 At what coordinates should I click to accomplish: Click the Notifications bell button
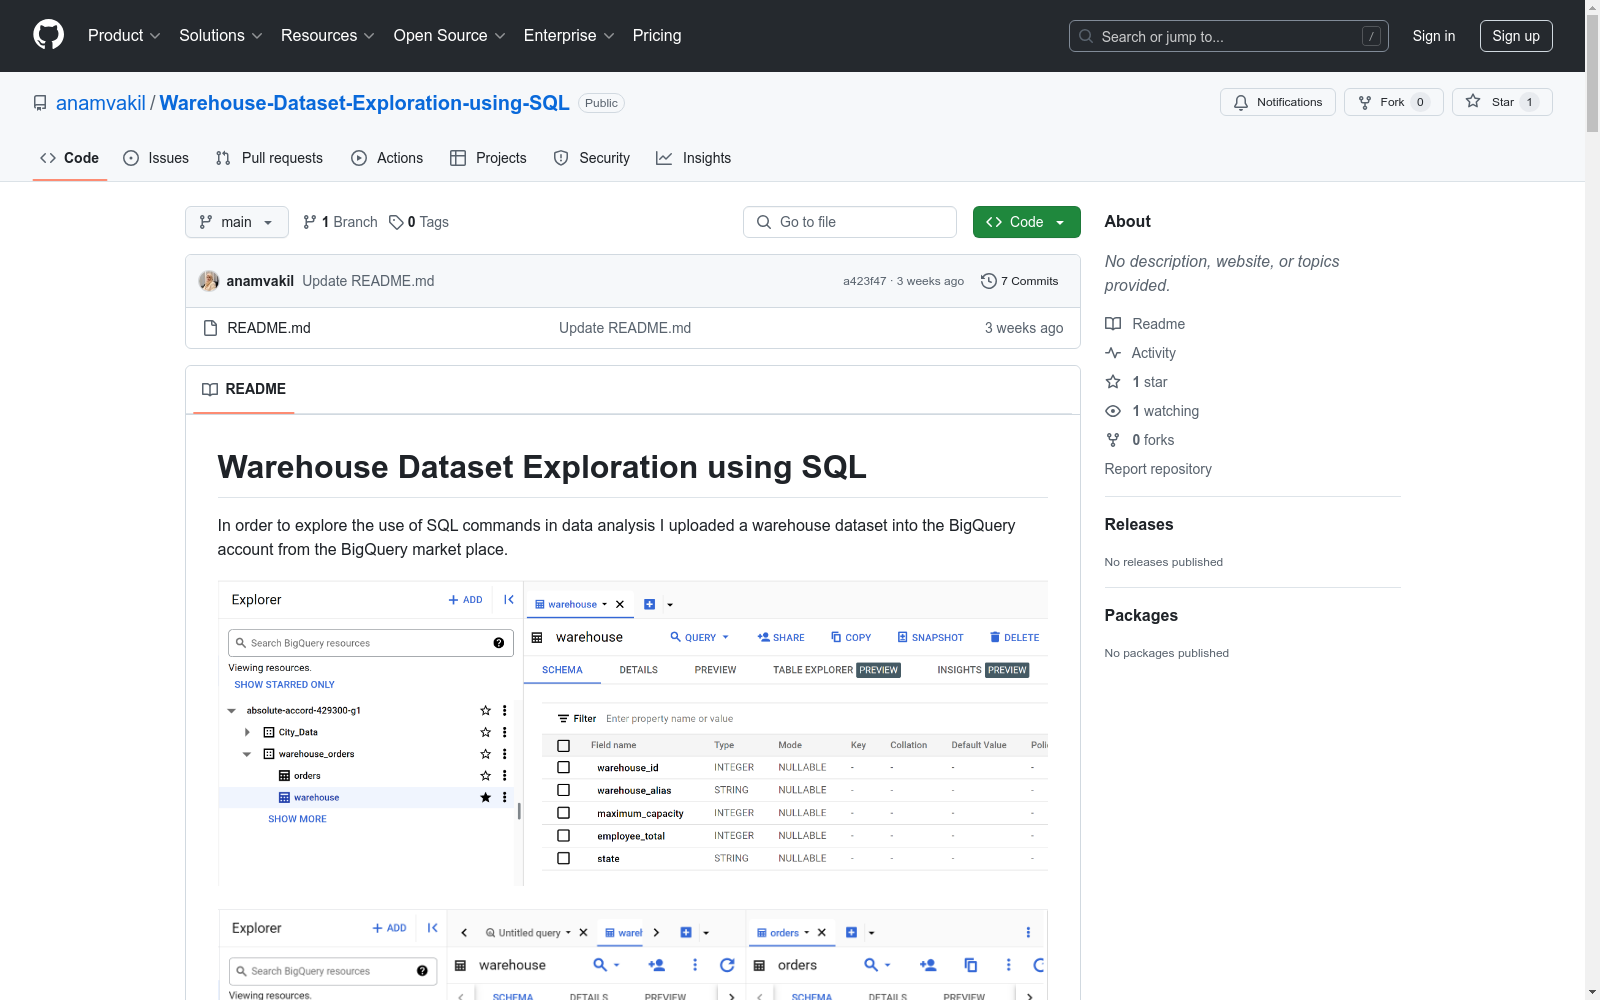pyautogui.click(x=1278, y=102)
